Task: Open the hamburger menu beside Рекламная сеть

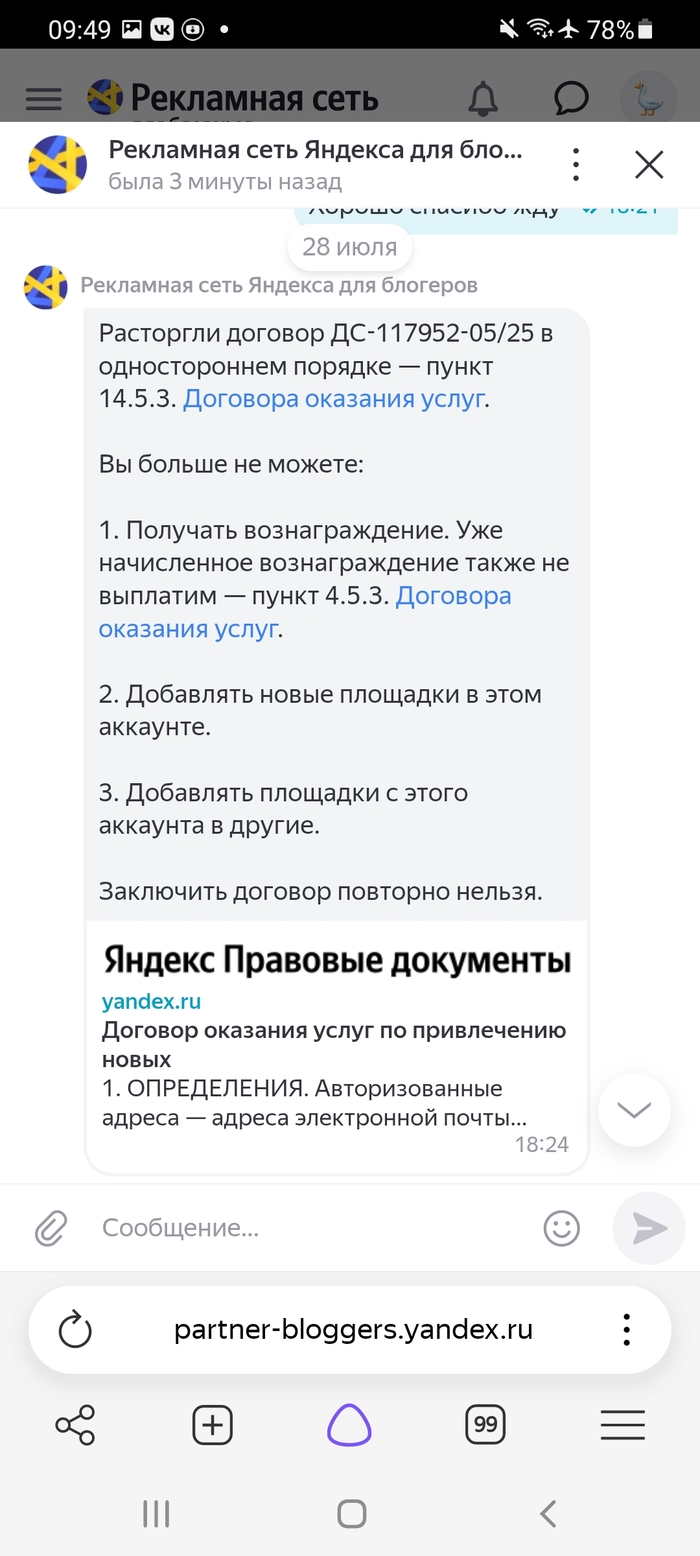Action: (43, 98)
